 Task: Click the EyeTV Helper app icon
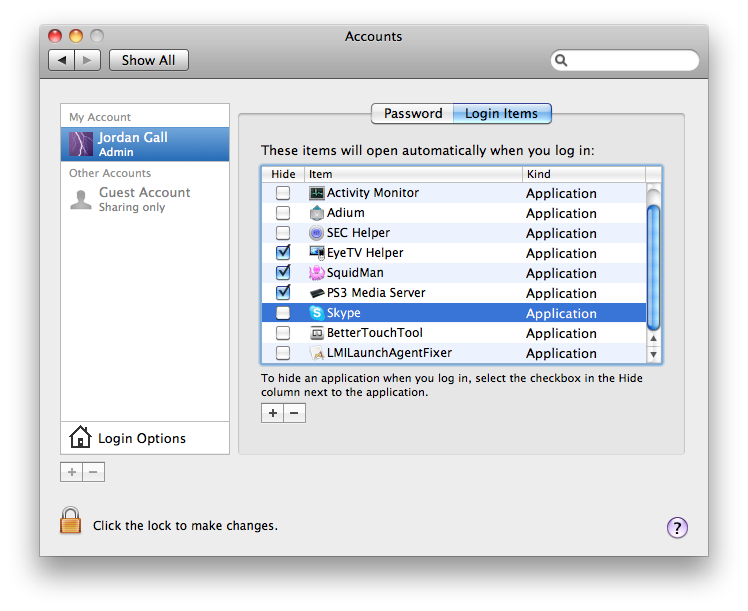[317, 253]
